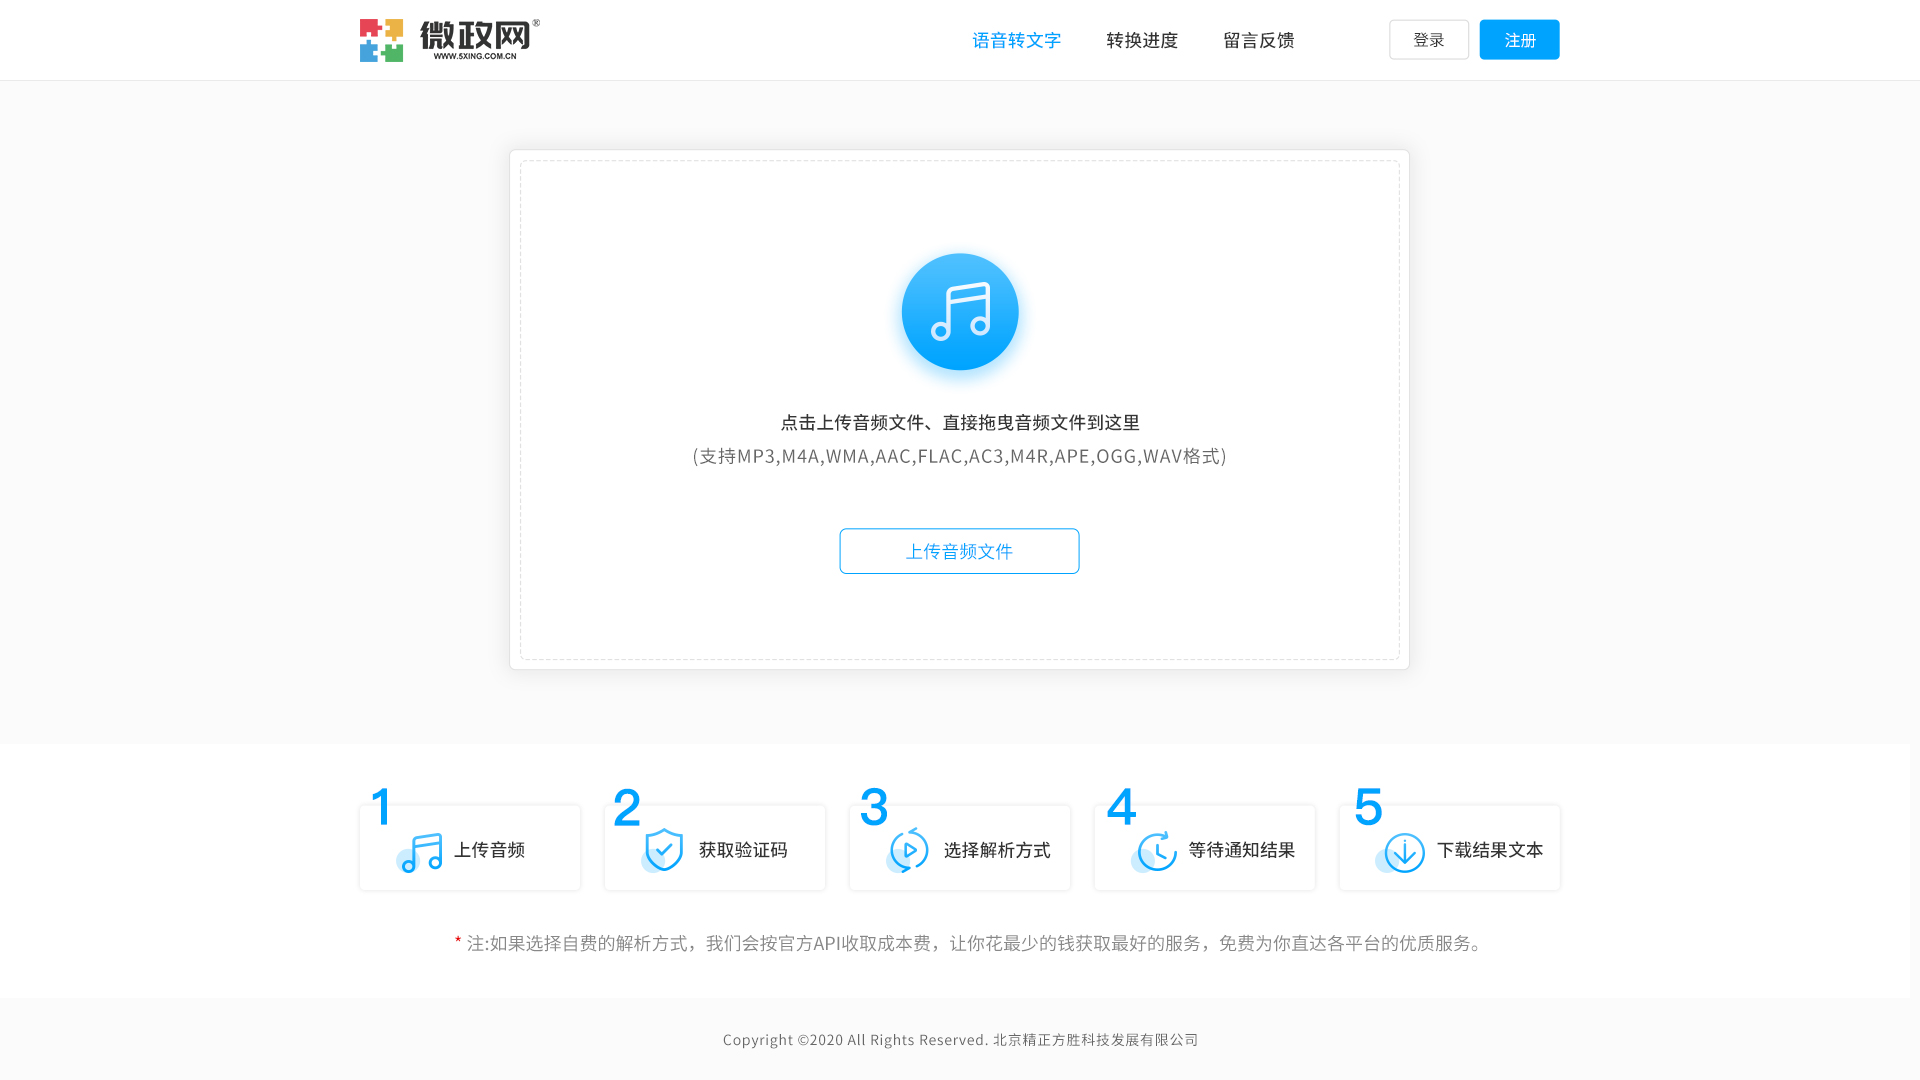Click the 等待通知结果 step card

coord(1204,848)
